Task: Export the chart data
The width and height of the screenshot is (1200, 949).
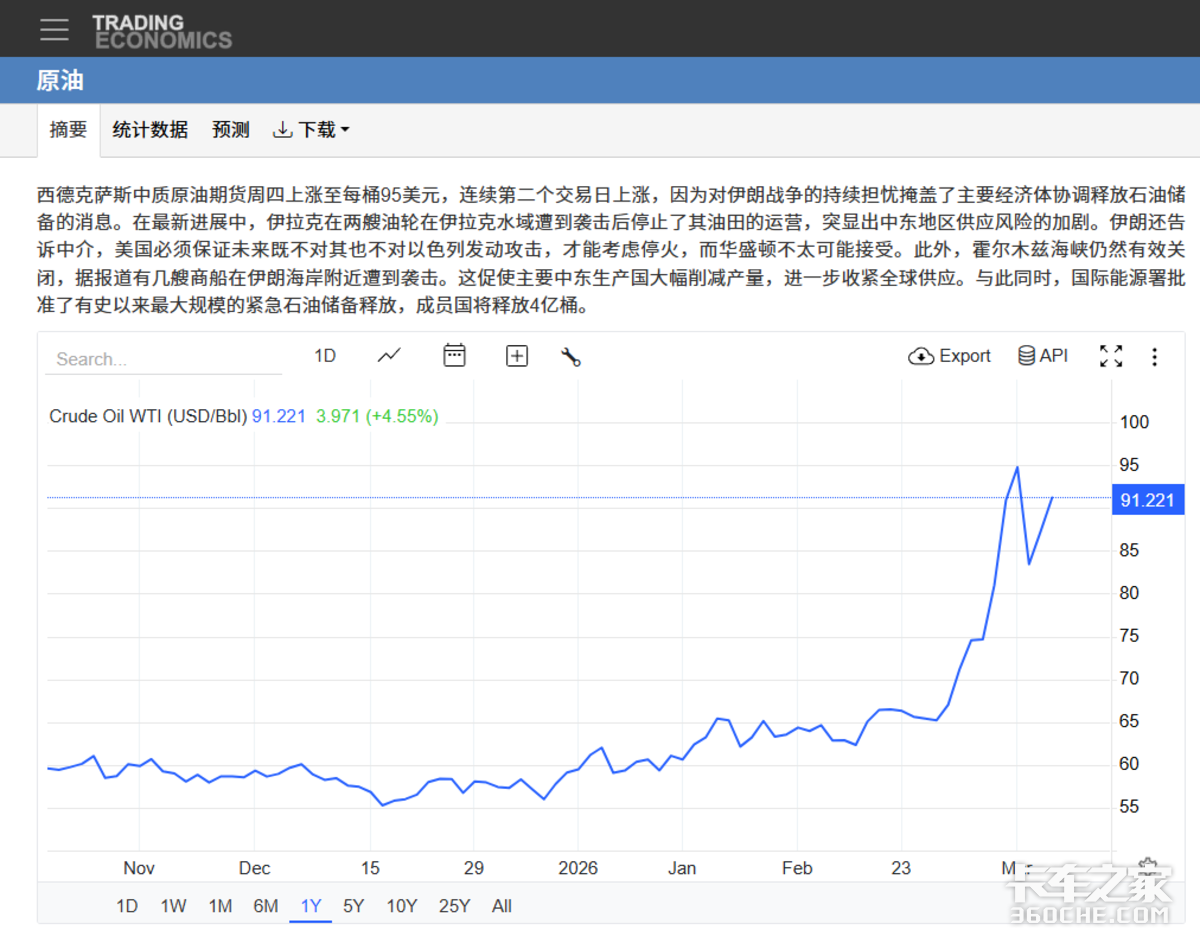Action: pyautogui.click(x=949, y=356)
